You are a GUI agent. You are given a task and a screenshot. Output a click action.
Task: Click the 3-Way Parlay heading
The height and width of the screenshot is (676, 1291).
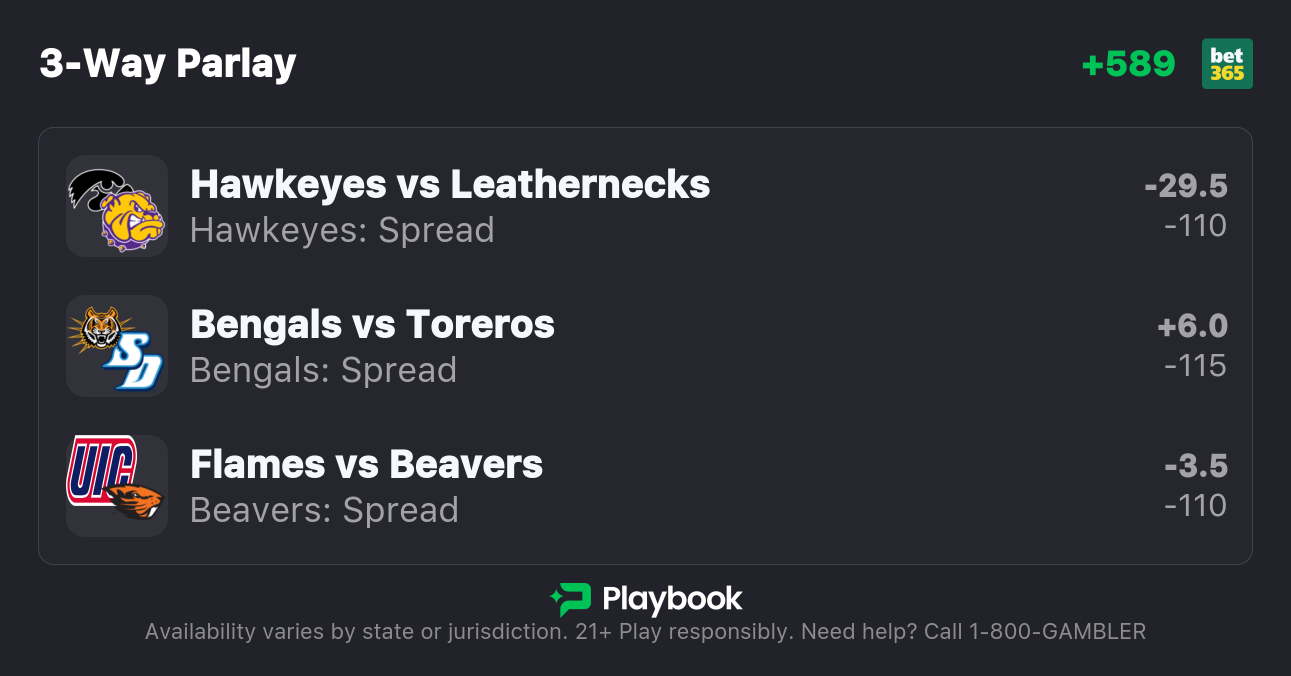click(x=168, y=64)
